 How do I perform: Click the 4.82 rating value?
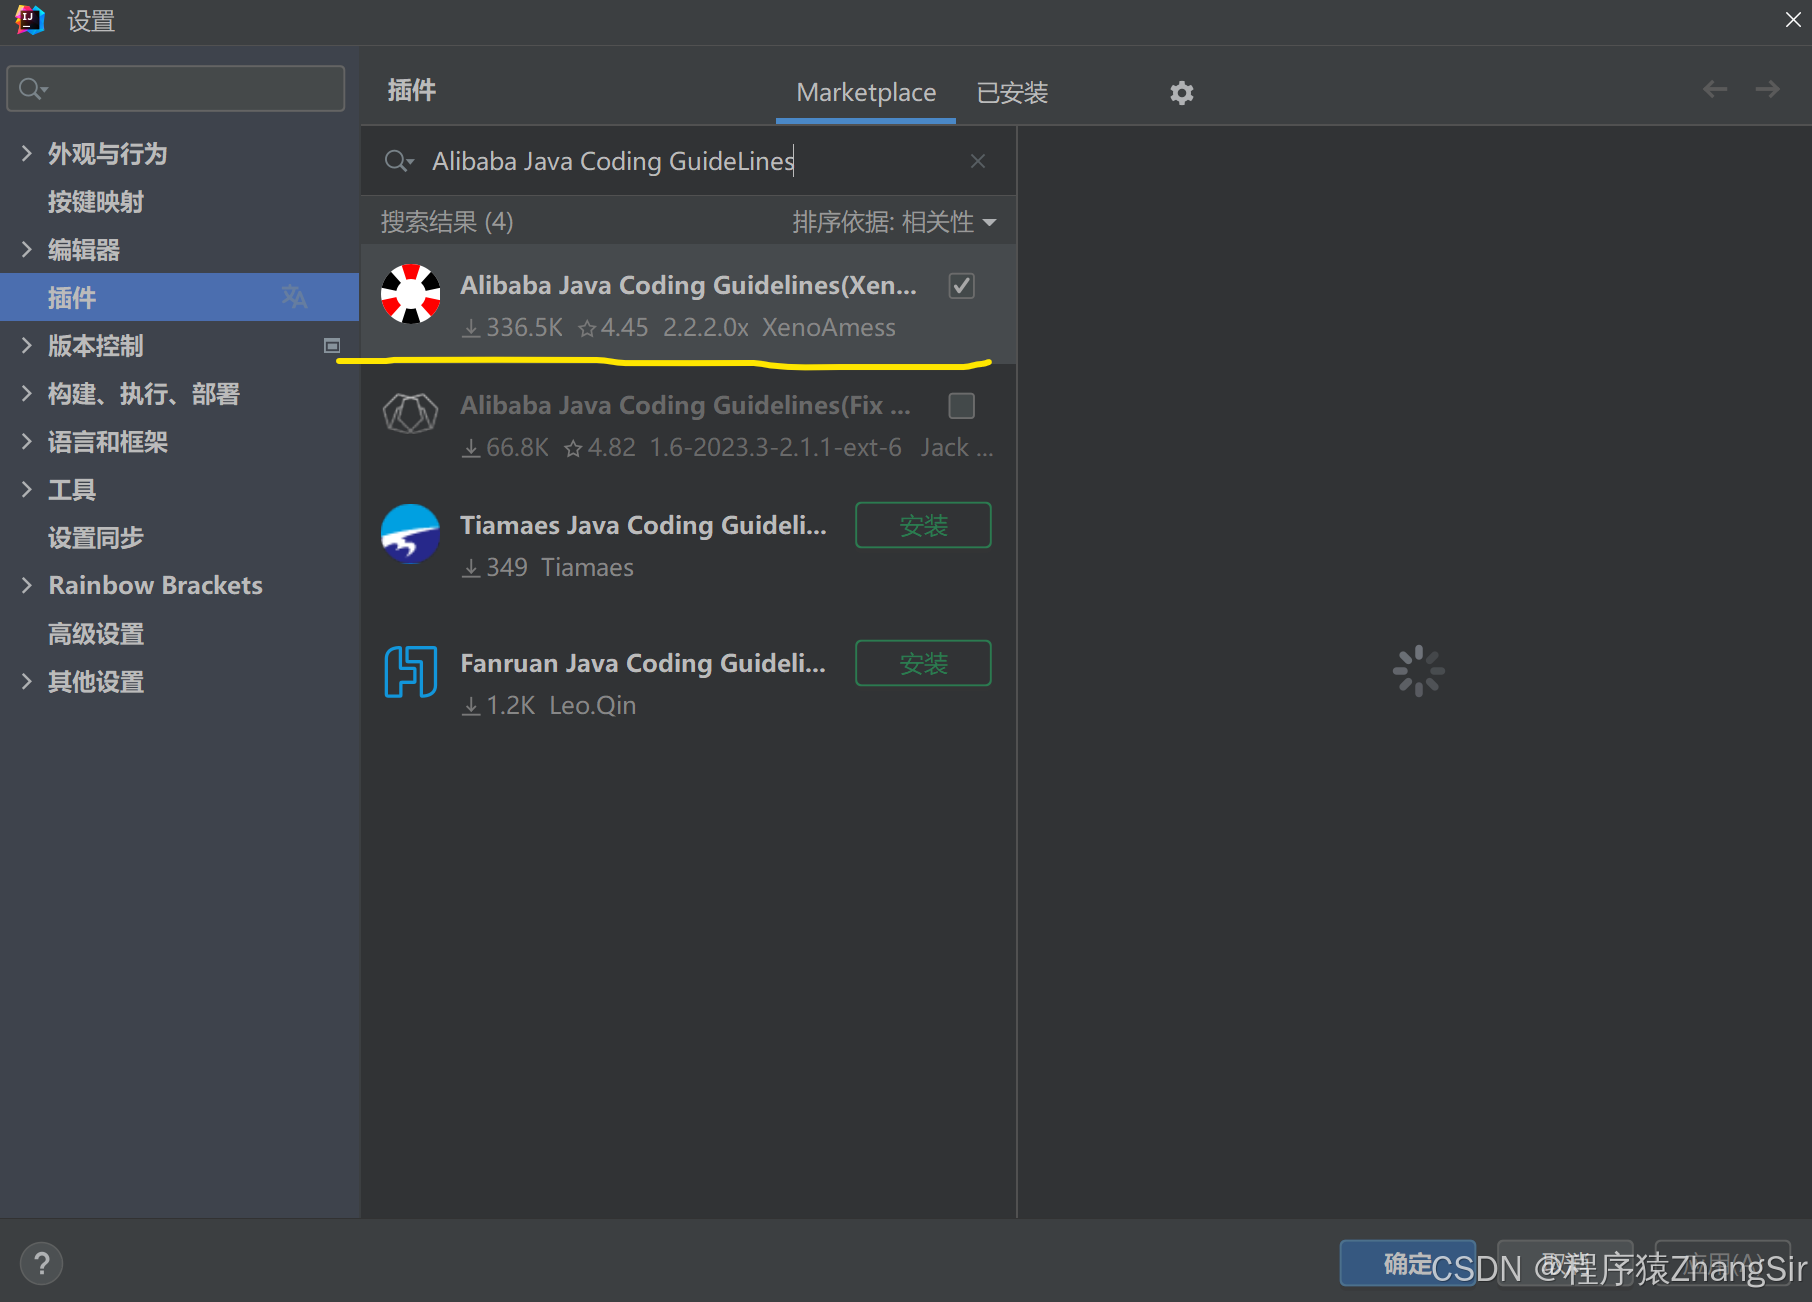(612, 447)
